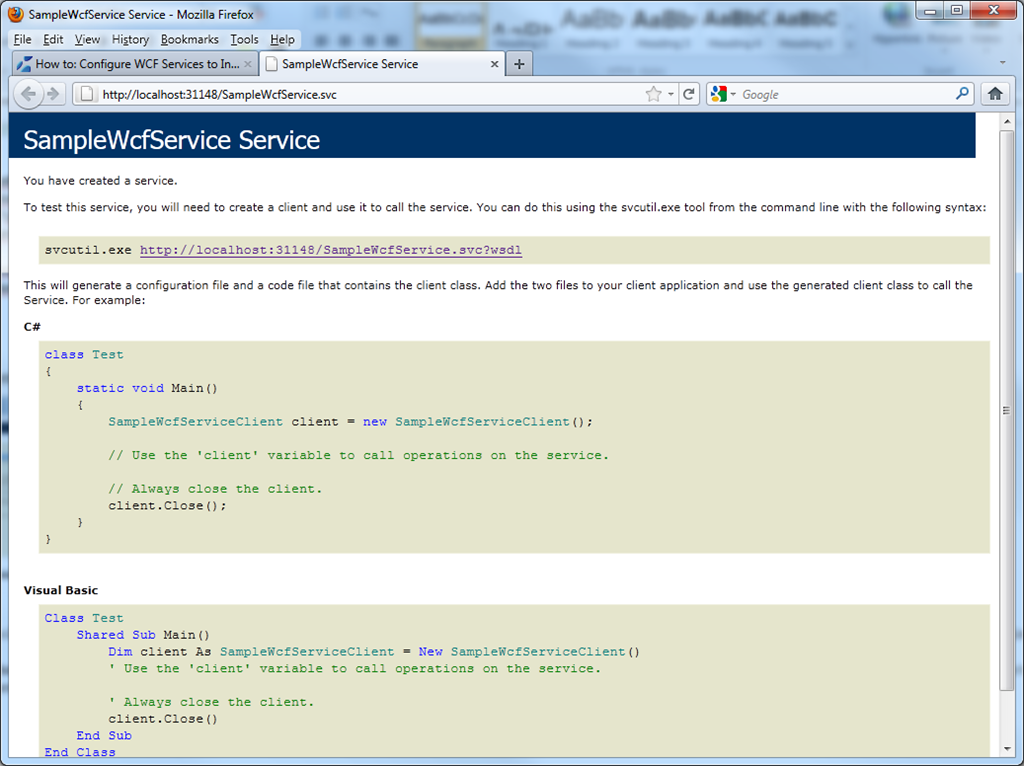The image size is (1024, 766).
Task: Open the SampleWcfService.svc?wsdl link
Action: 330,250
